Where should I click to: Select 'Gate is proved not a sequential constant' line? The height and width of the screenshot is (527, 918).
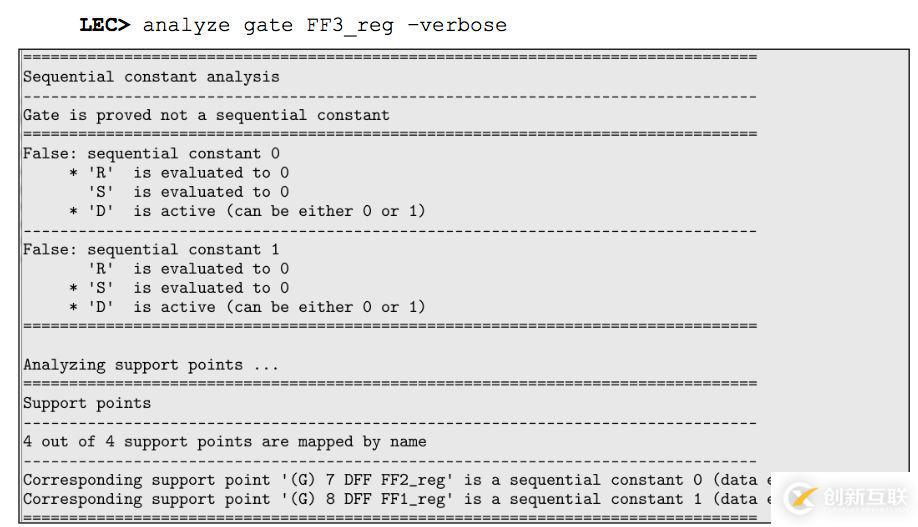tap(206, 115)
